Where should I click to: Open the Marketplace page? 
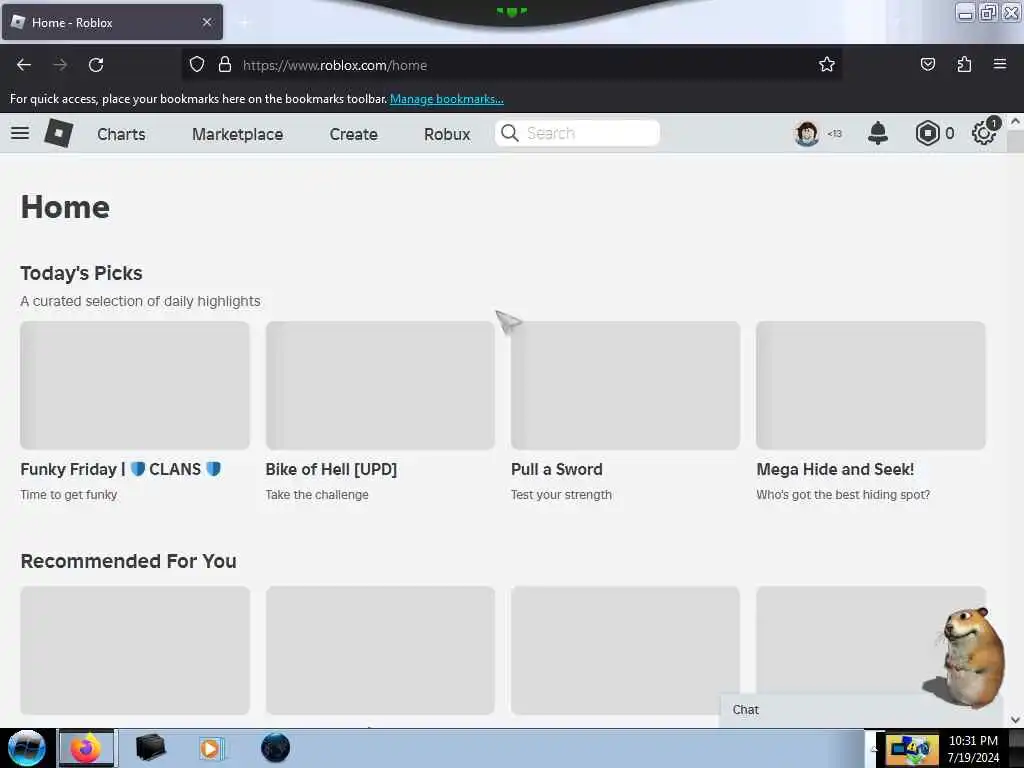(x=238, y=134)
